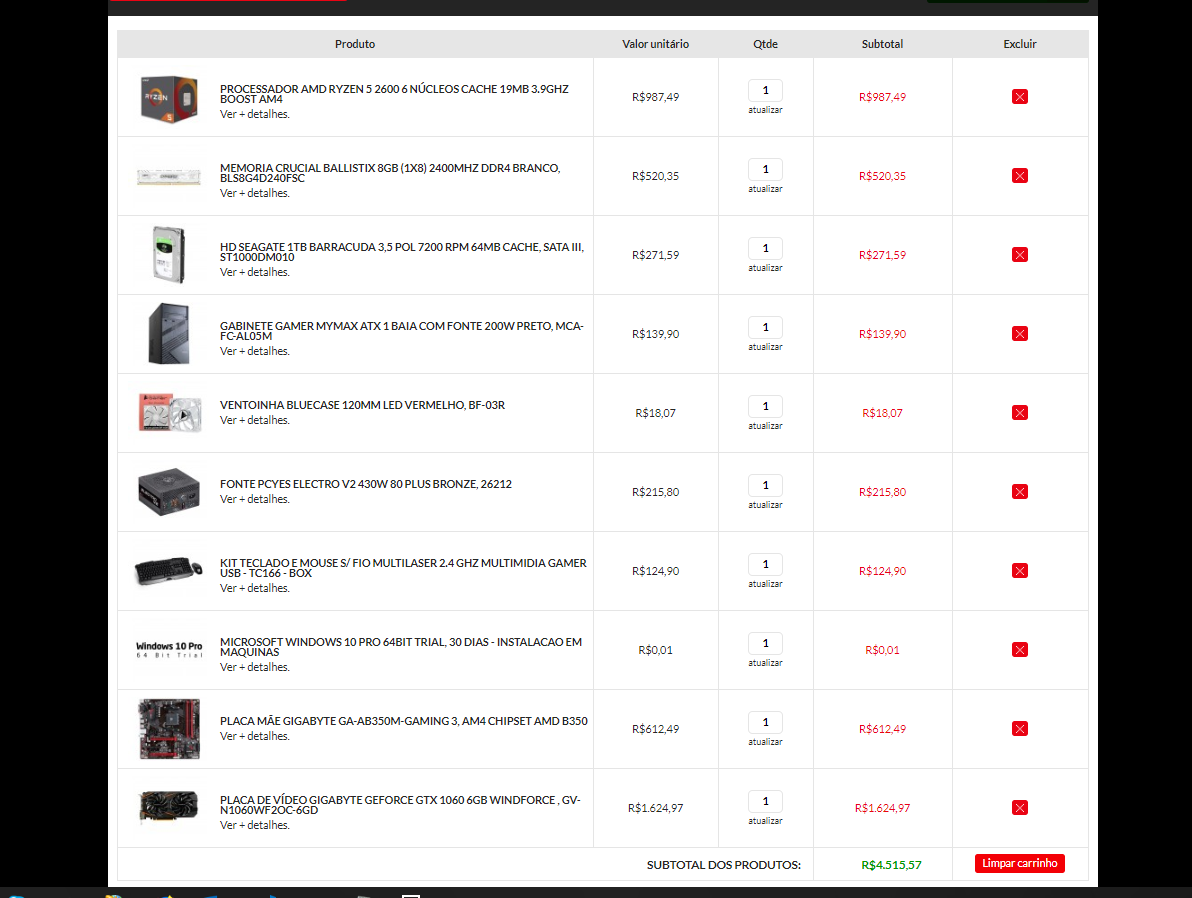Delete the Windows 10 Pro trial item
Viewport: 1192px width, 898px height.
tap(1019, 650)
